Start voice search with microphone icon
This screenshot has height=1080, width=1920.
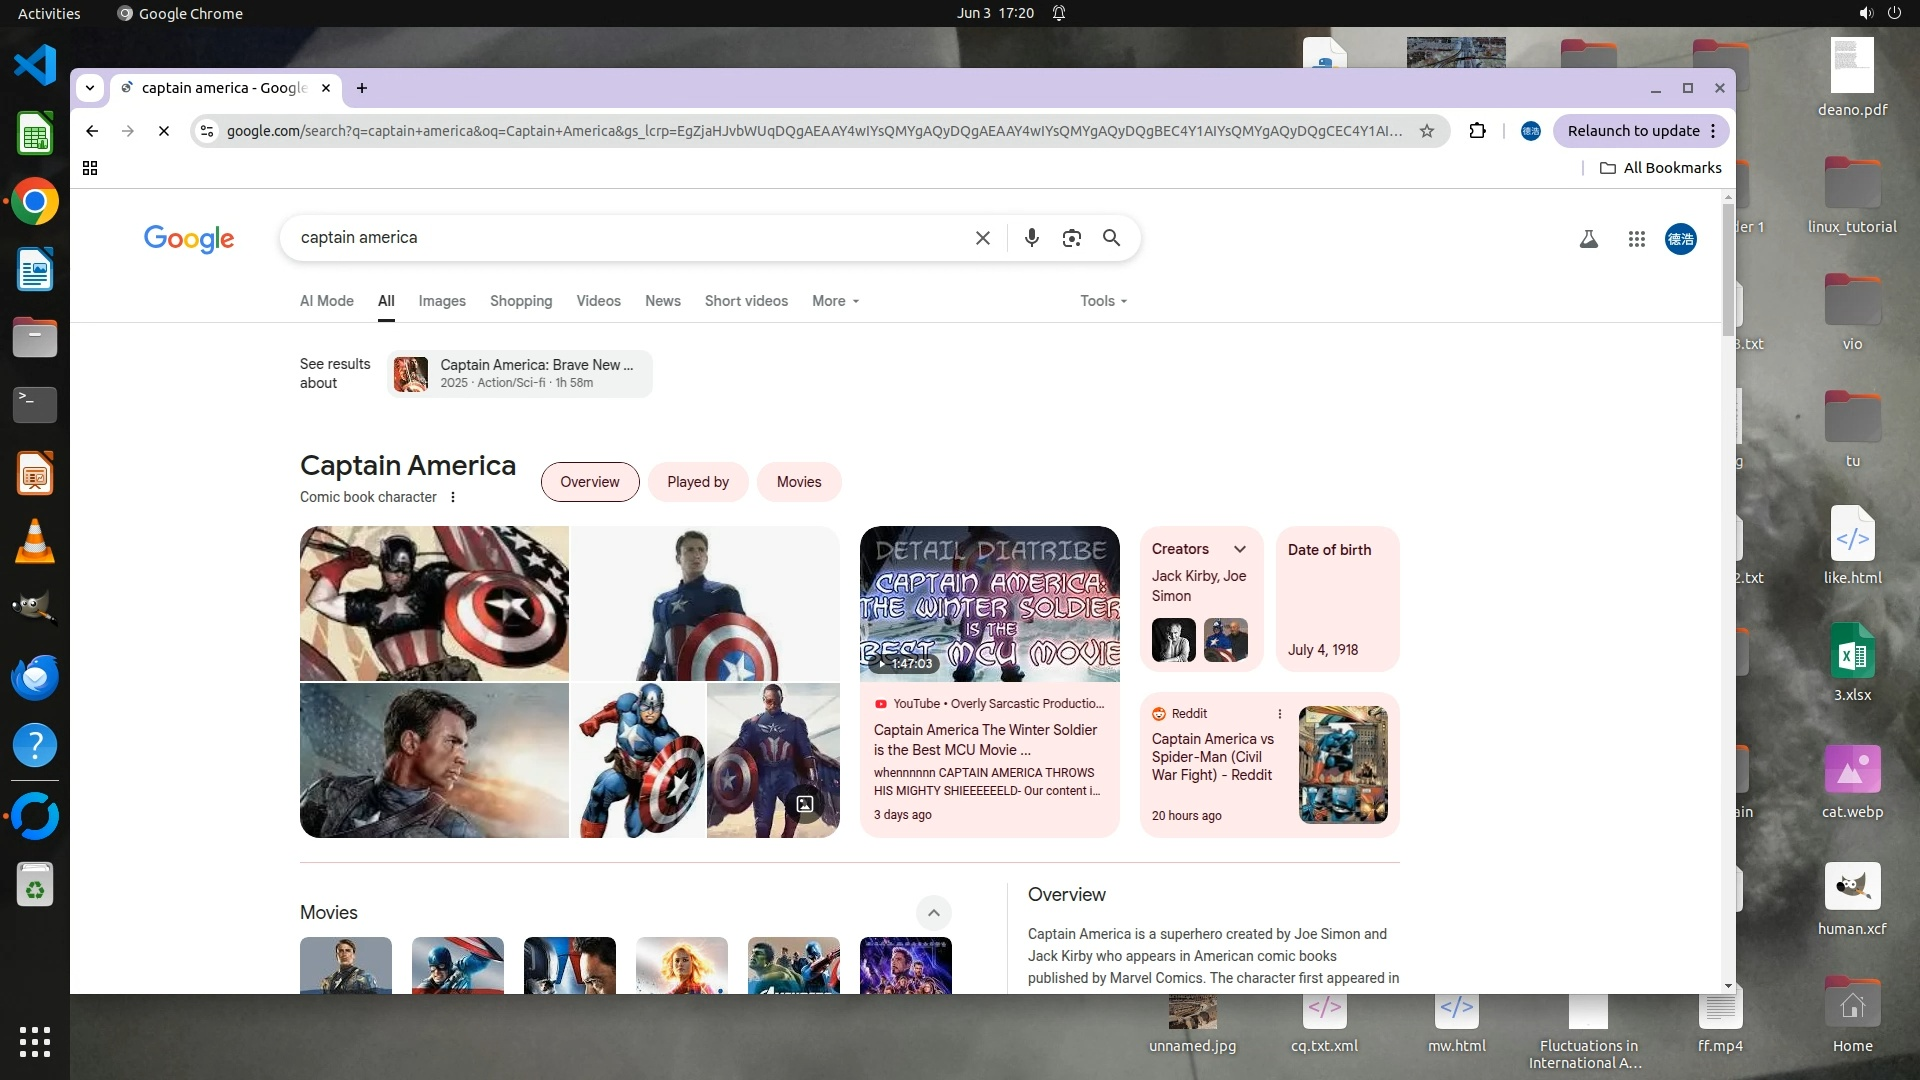1031,238
